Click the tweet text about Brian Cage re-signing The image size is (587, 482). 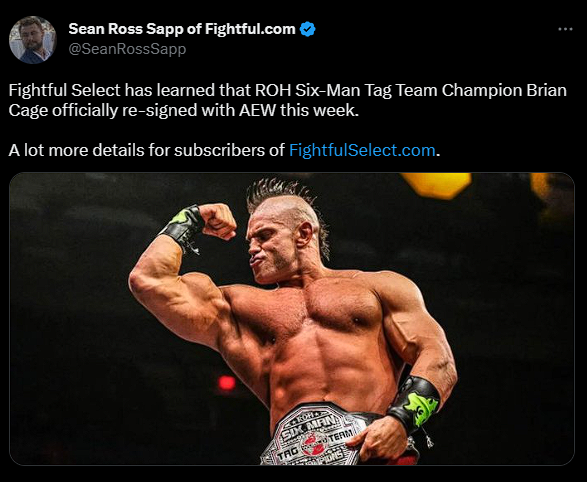(288, 100)
